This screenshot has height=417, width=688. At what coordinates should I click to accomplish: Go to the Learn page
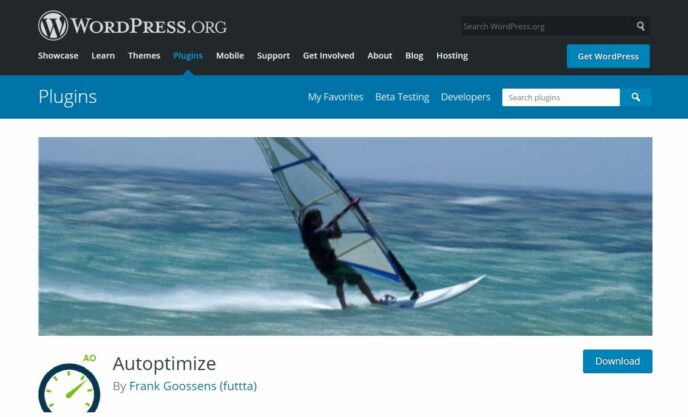pyautogui.click(x=103, y=56)
